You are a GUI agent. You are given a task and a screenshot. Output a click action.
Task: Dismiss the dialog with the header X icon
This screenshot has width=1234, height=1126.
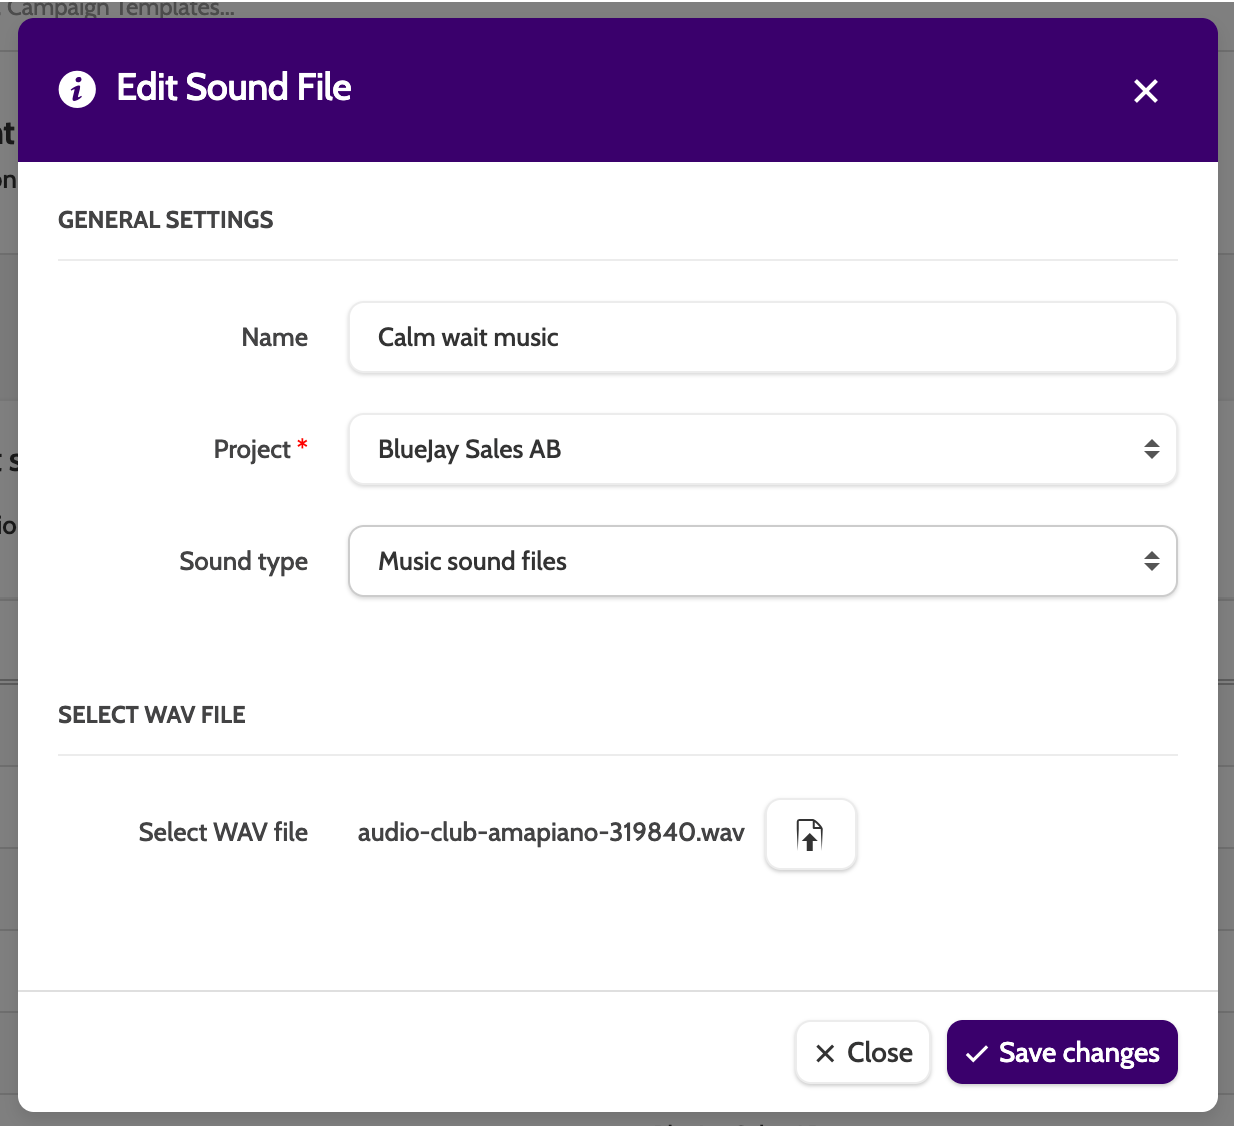point(1145,91)
